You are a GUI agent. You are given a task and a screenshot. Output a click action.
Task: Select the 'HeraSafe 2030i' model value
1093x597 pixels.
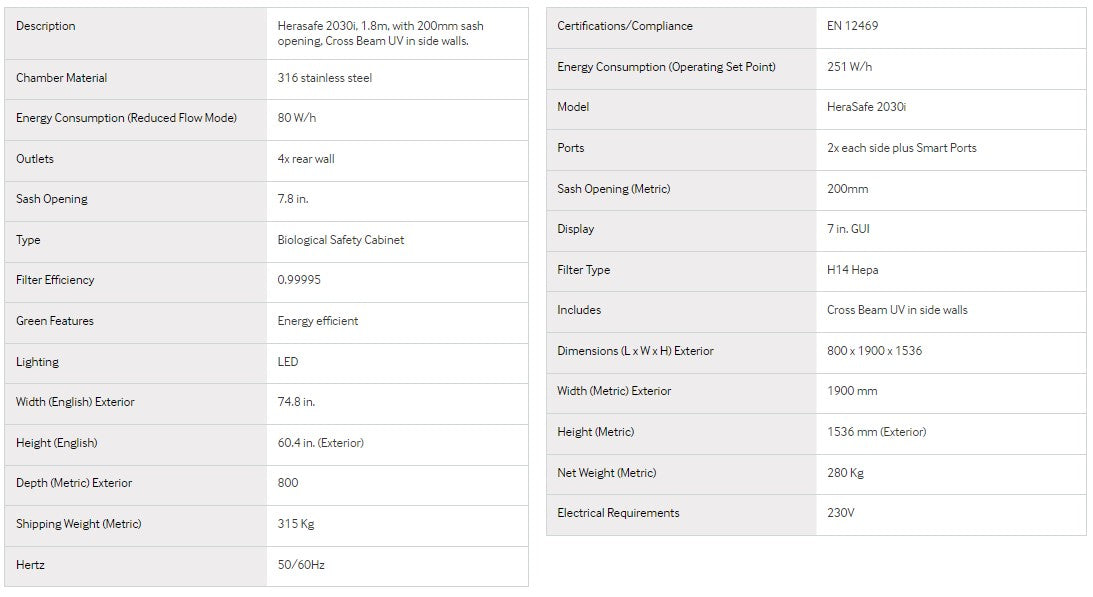click(x=866, y=107)
